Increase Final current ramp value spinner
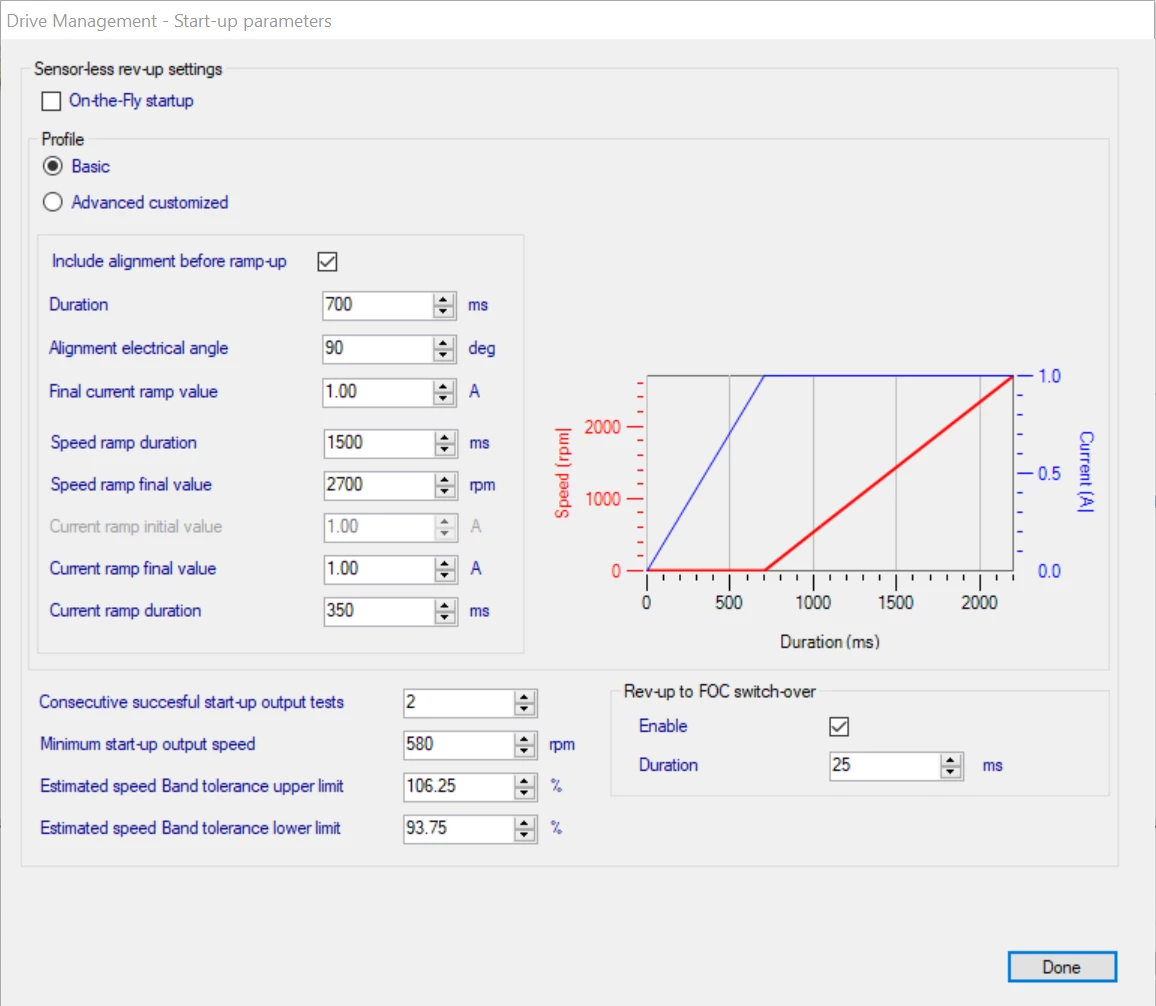 [443, 386]
